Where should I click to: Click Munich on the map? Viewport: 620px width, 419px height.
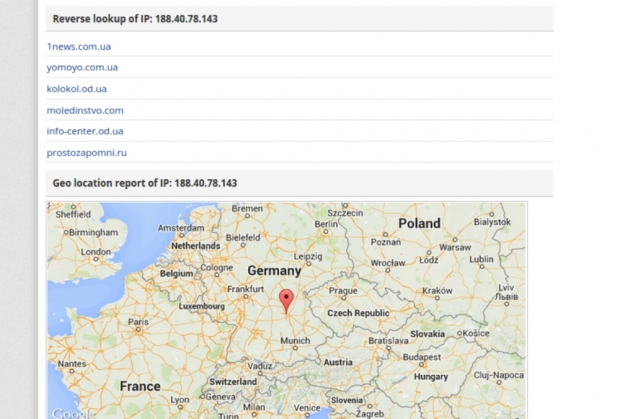coord(294,341)
